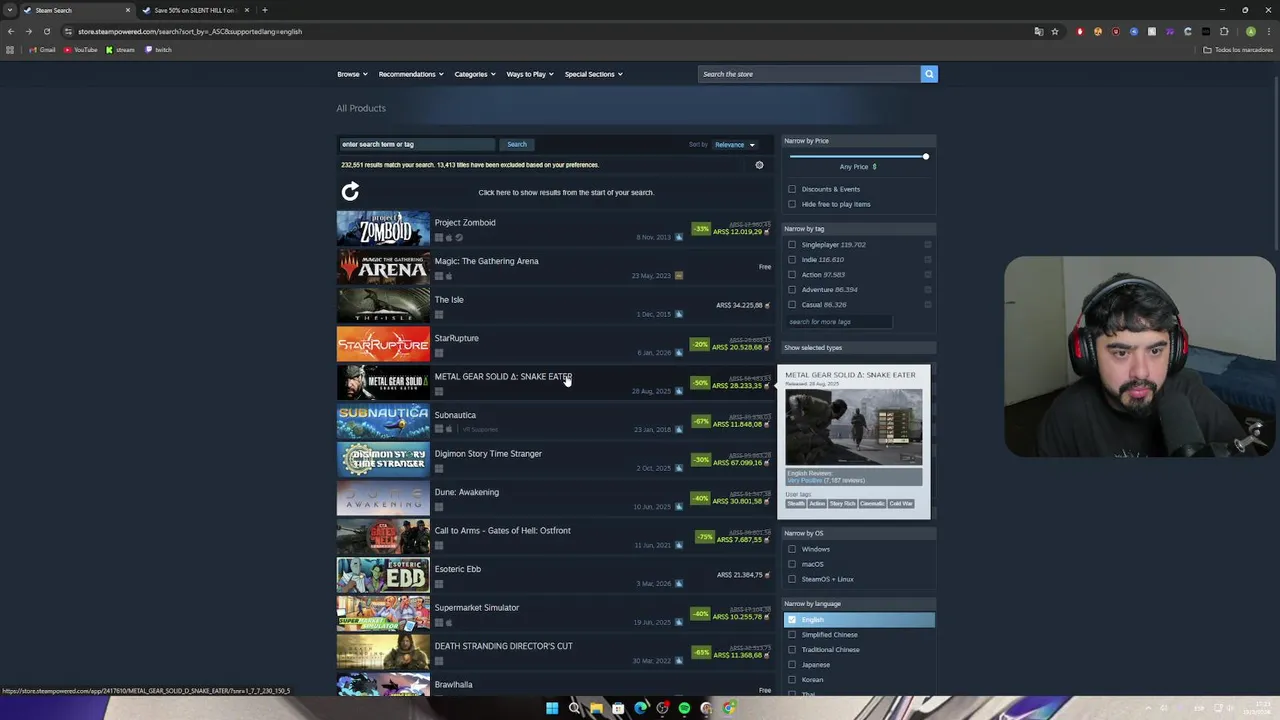Adjust the Any Price slider handle
Viewport: 1280px width, 720px height.
926,156
